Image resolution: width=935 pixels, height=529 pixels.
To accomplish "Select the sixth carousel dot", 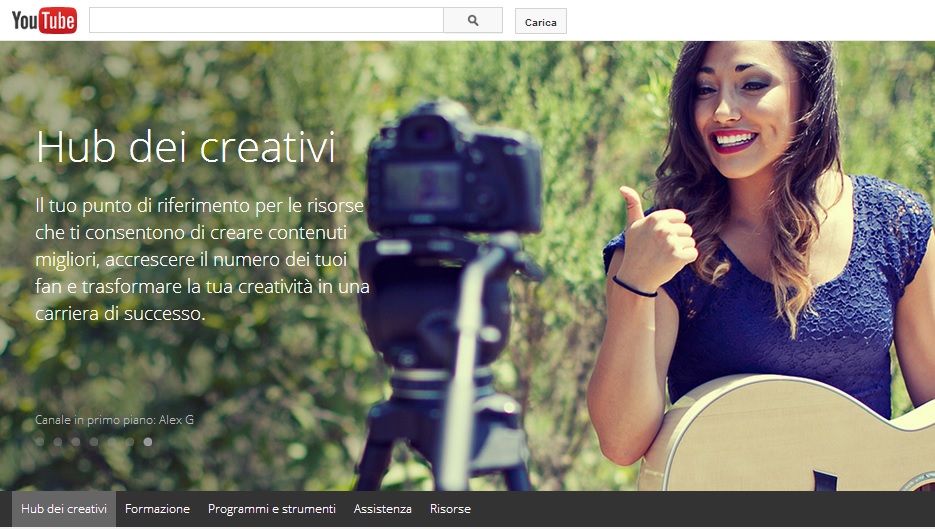I will tap(130, 441).
